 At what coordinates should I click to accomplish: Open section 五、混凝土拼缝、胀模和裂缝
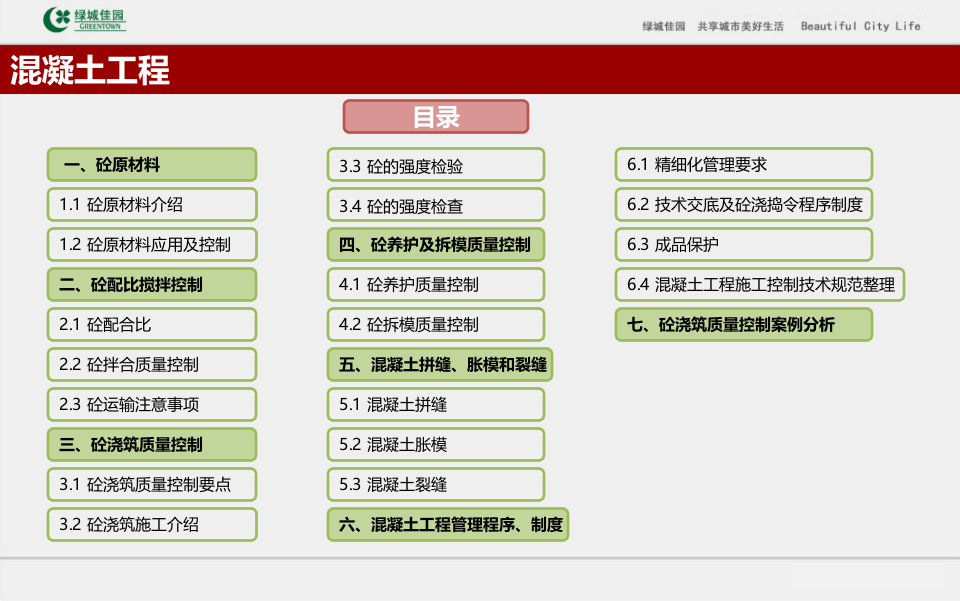click(x=440, y=365)
